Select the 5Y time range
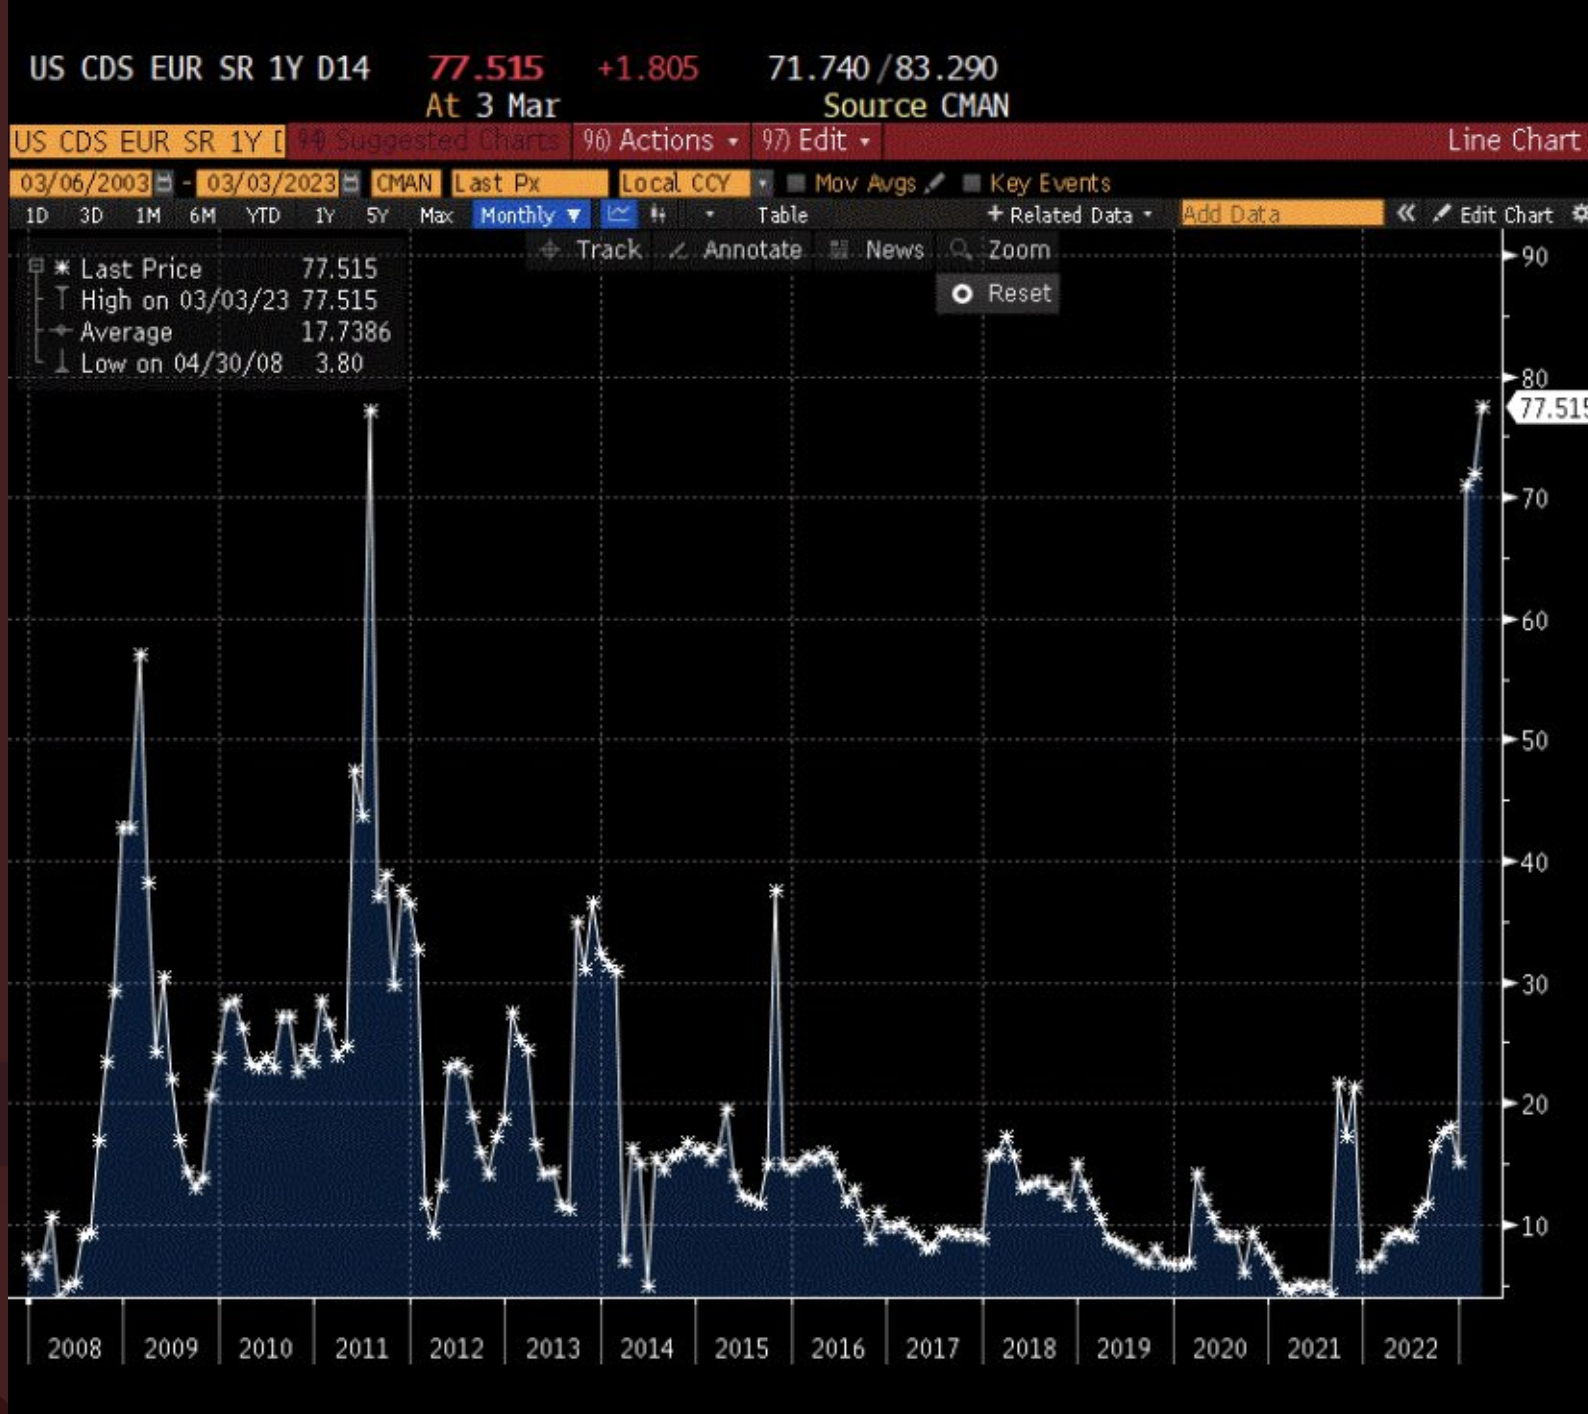The width and height of the screenshot is (1588, 1414). [x=377, y=215]
